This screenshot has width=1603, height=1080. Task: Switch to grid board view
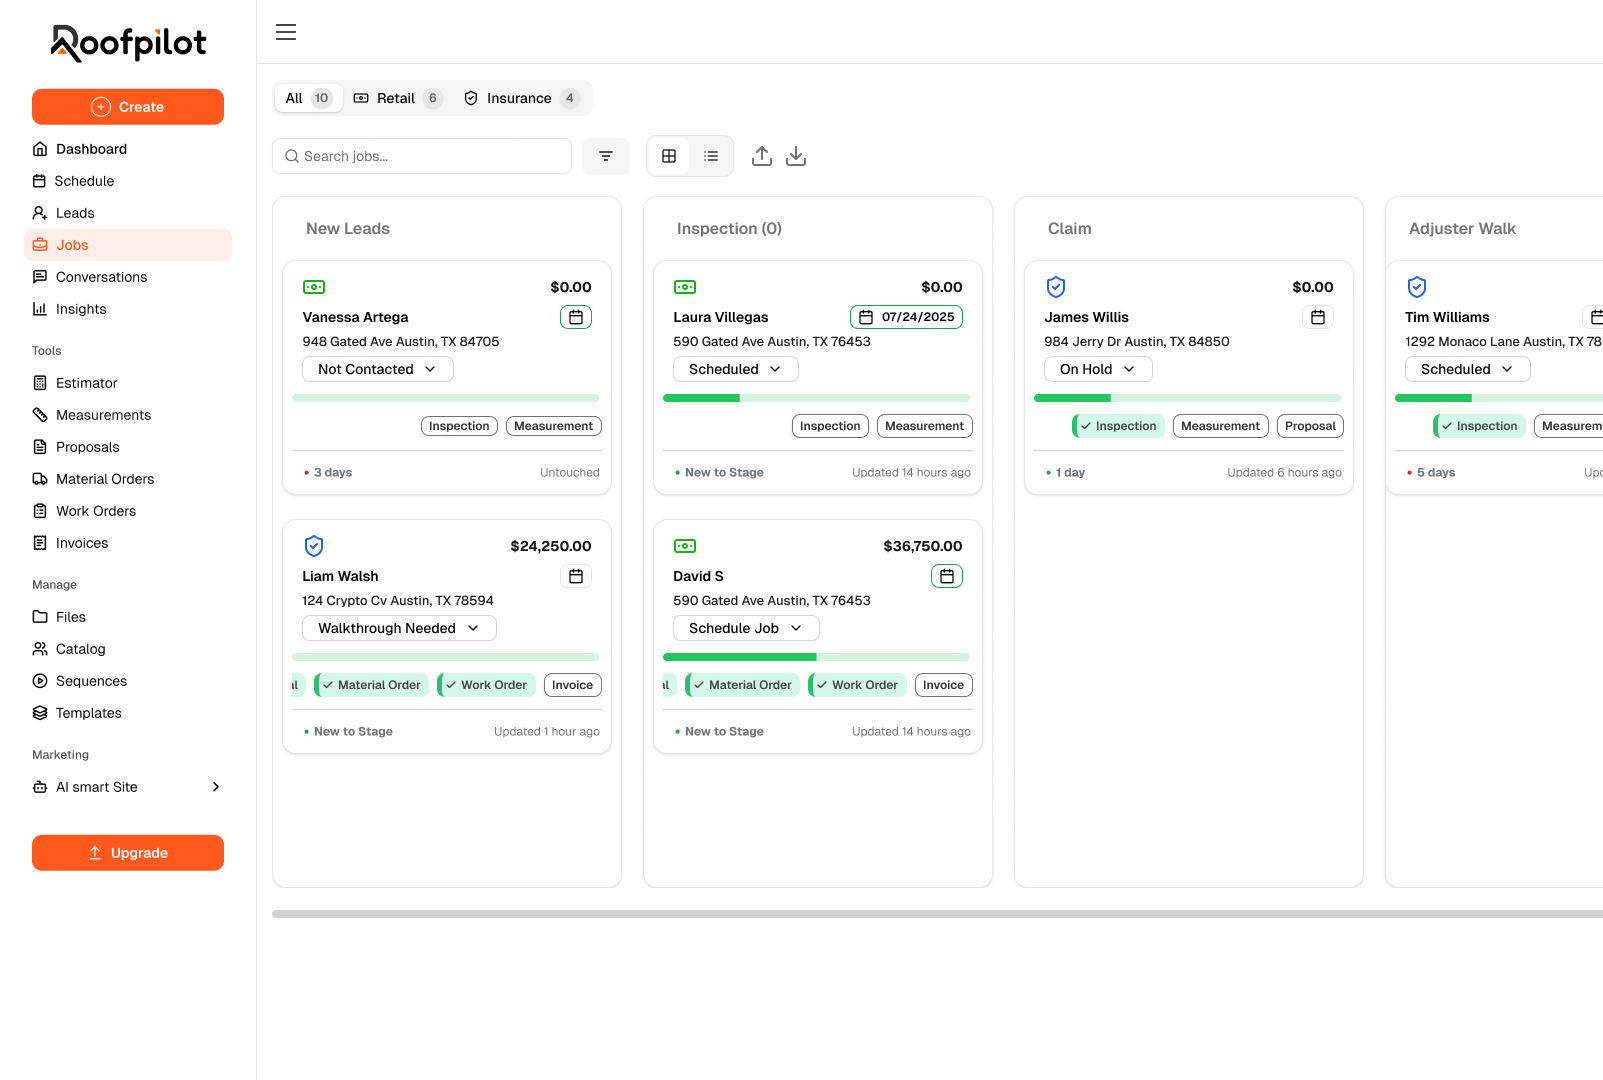669,156
